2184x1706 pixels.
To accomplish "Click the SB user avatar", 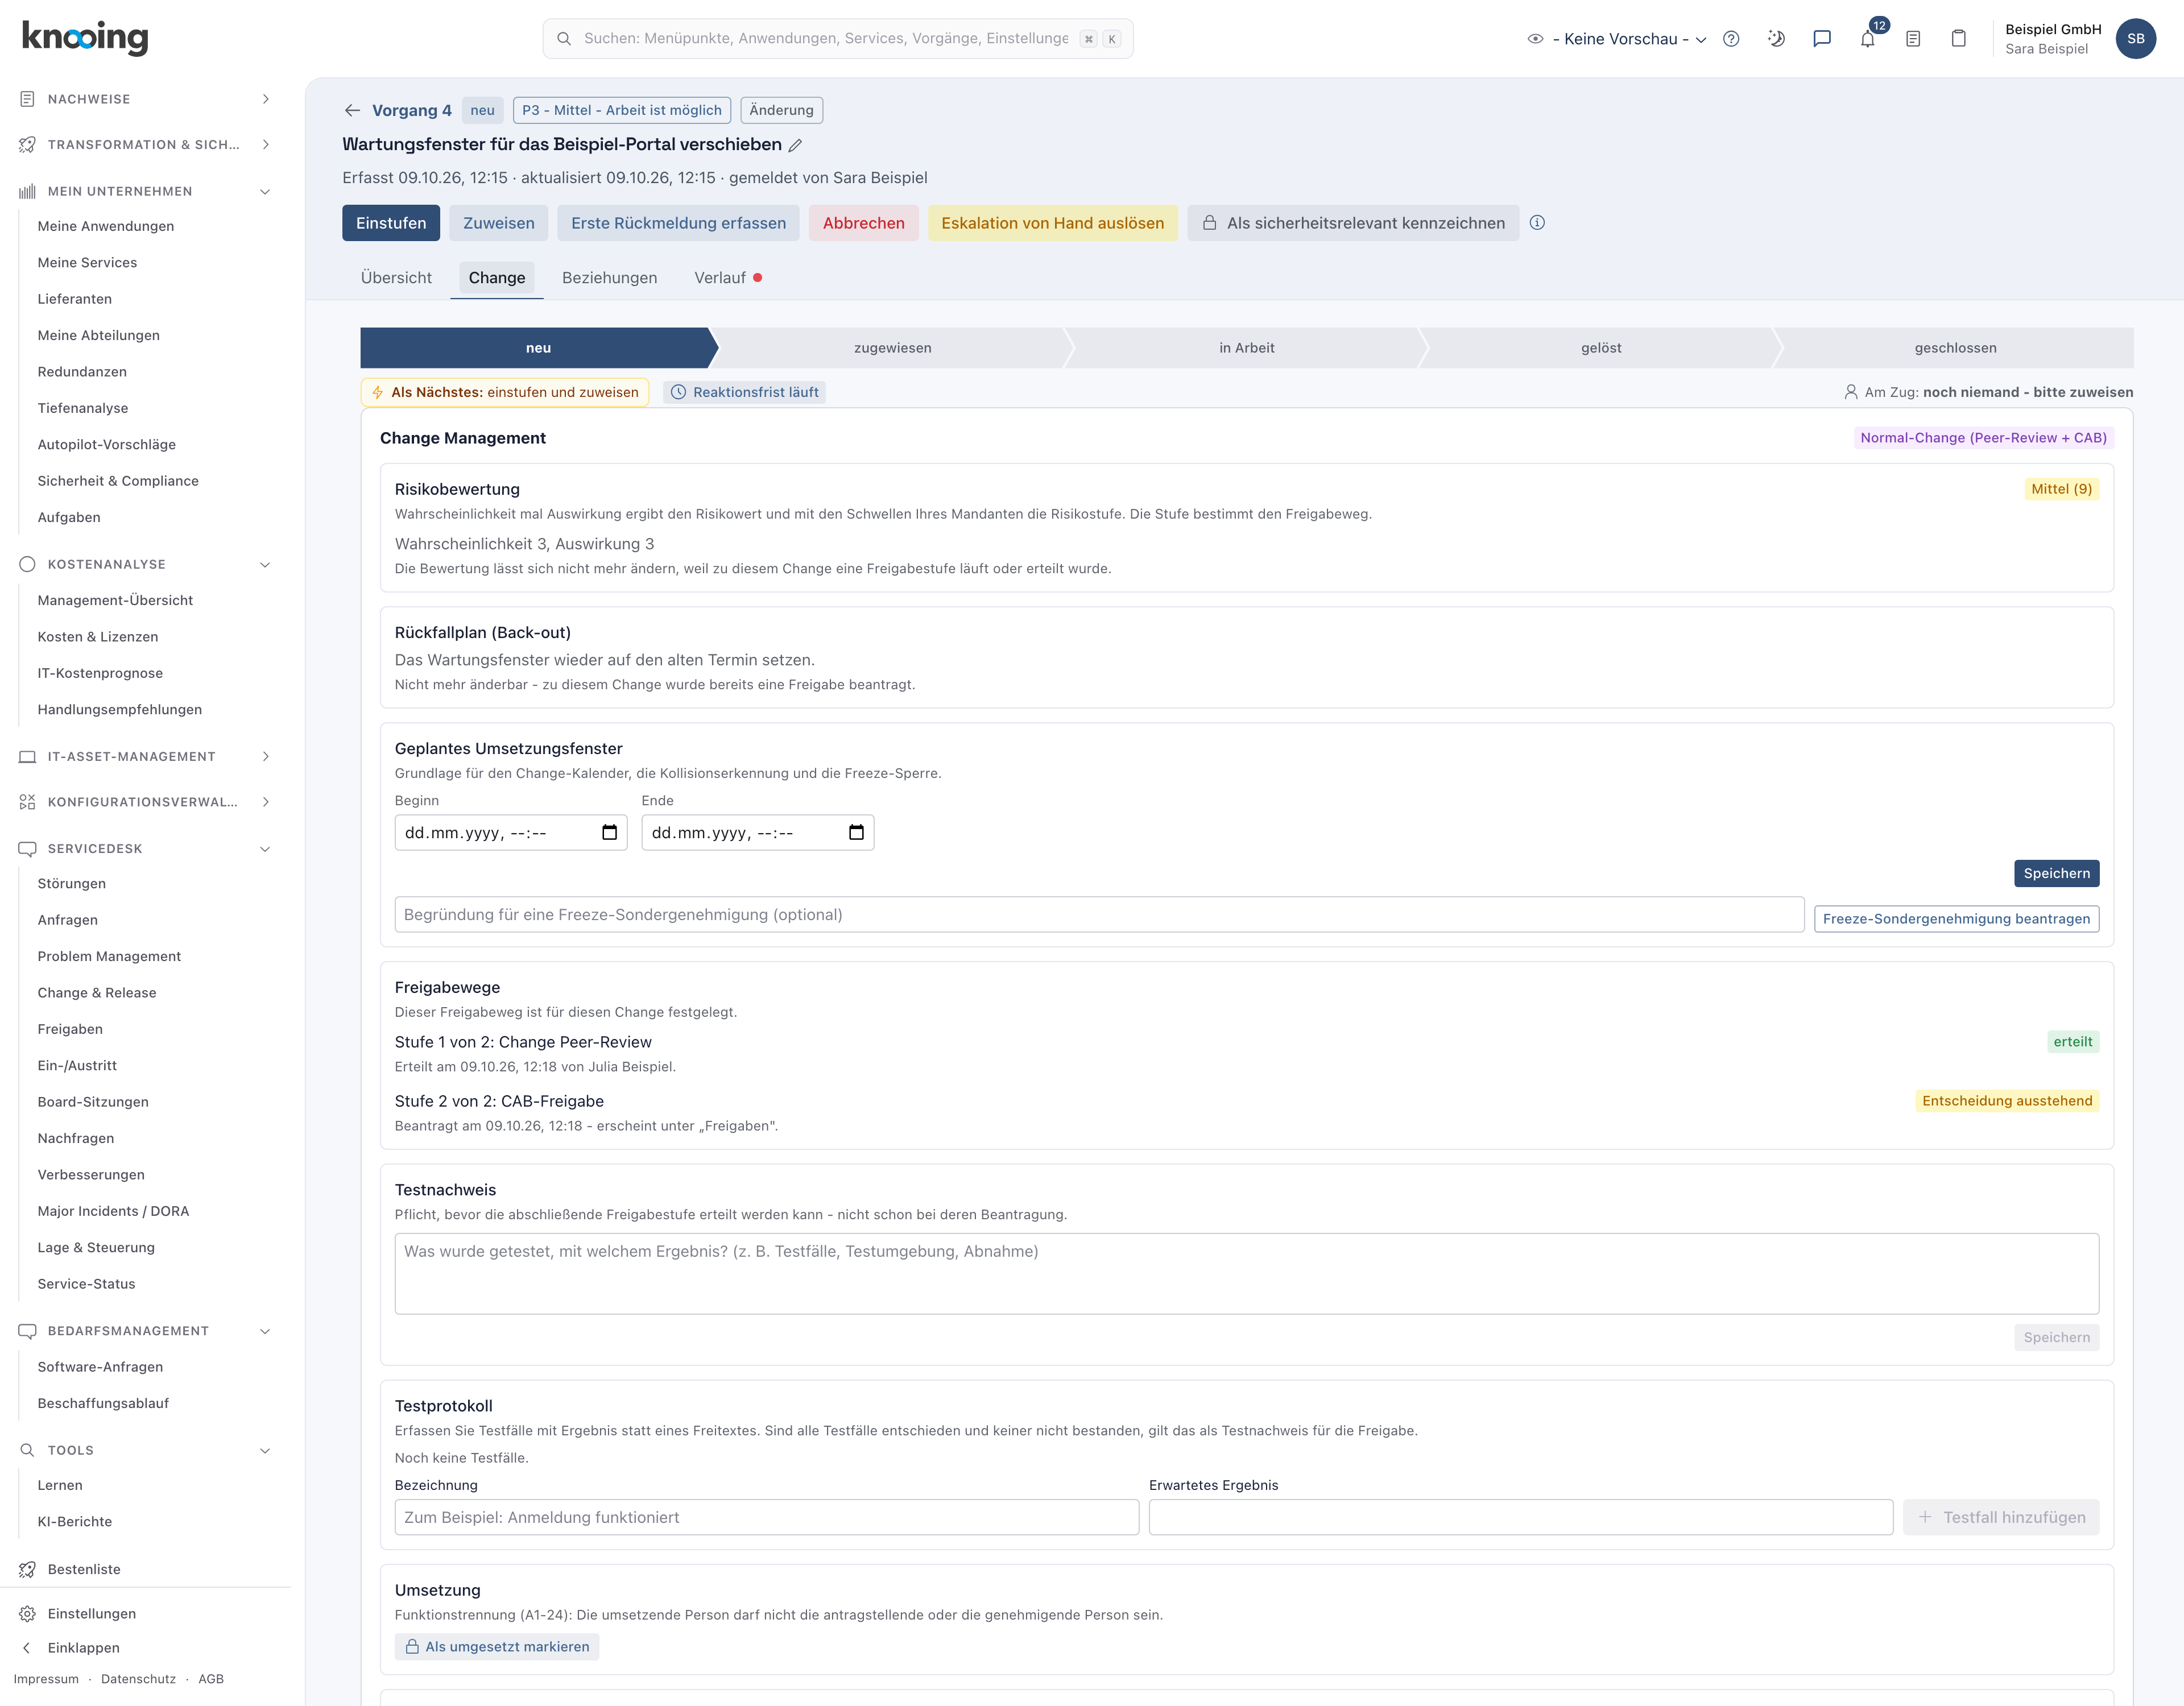I will click(2136, 39).
